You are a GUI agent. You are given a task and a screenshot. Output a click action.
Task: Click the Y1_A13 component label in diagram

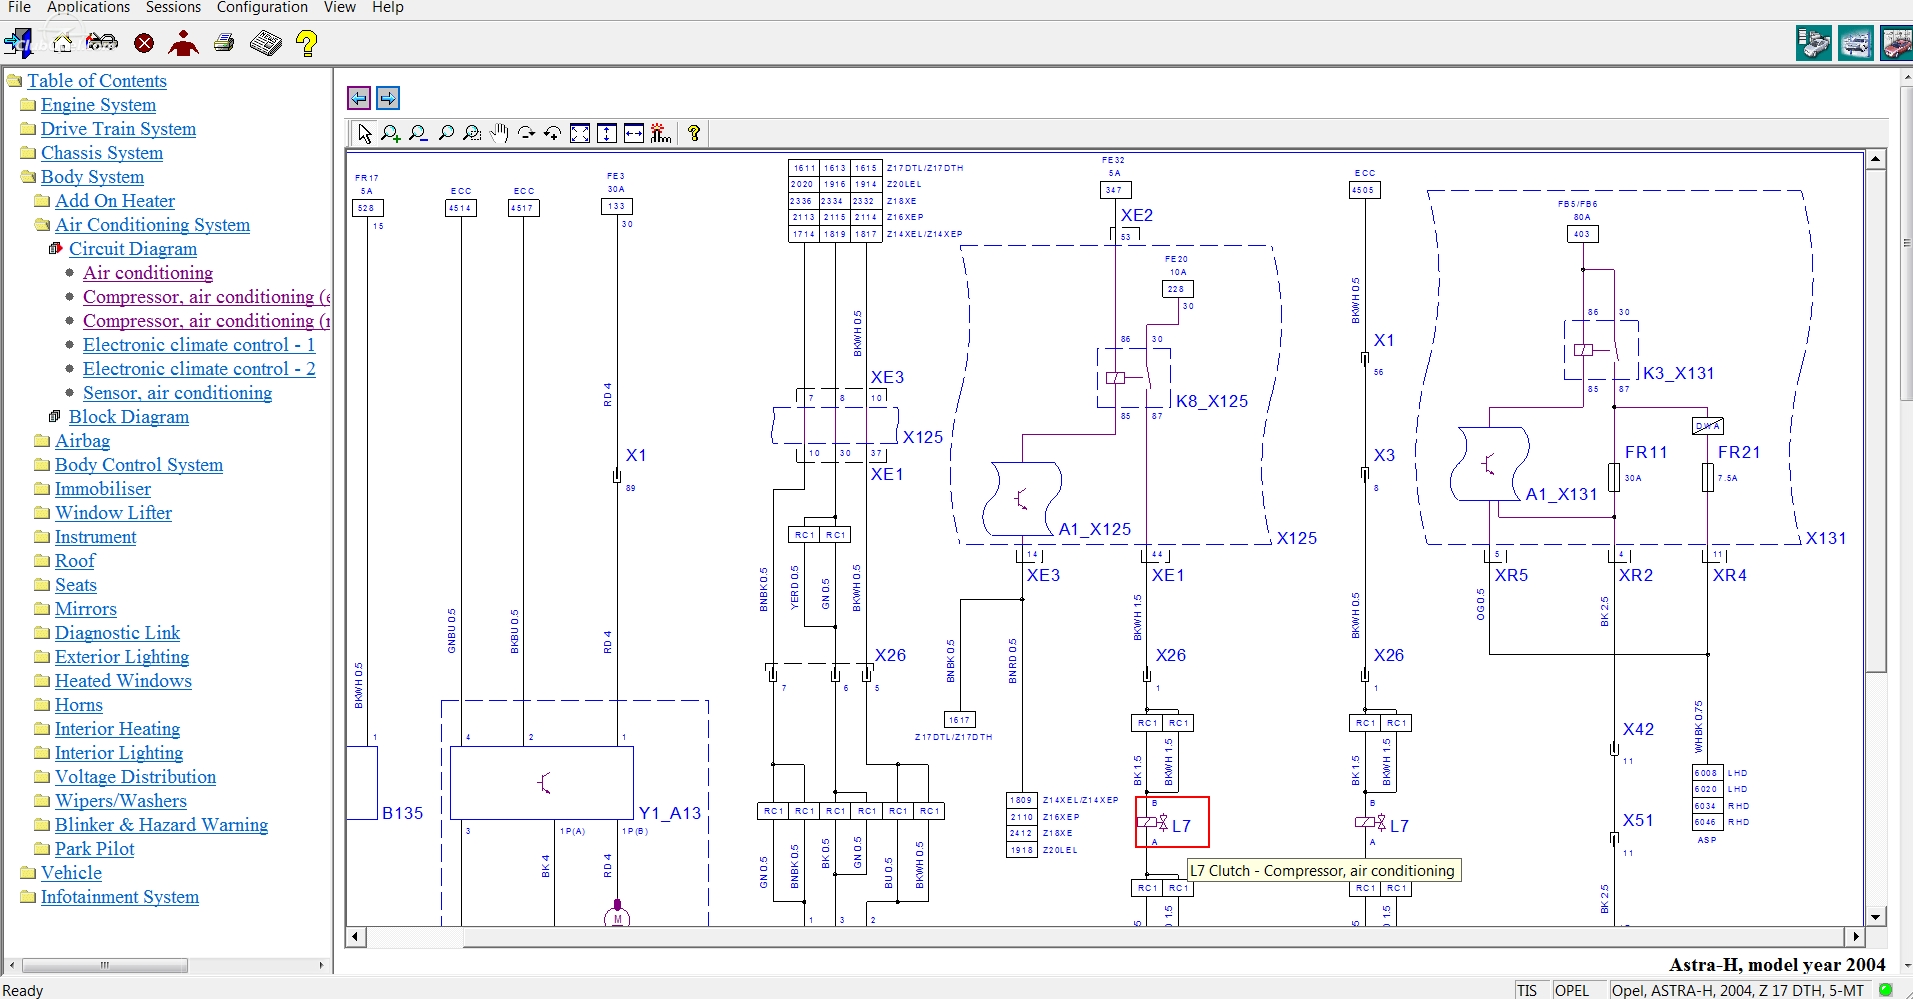click(670, 813)
